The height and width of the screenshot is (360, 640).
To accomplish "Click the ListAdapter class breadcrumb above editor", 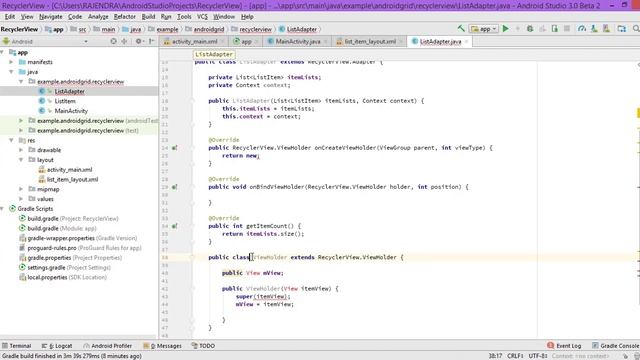I will (213, 54).
